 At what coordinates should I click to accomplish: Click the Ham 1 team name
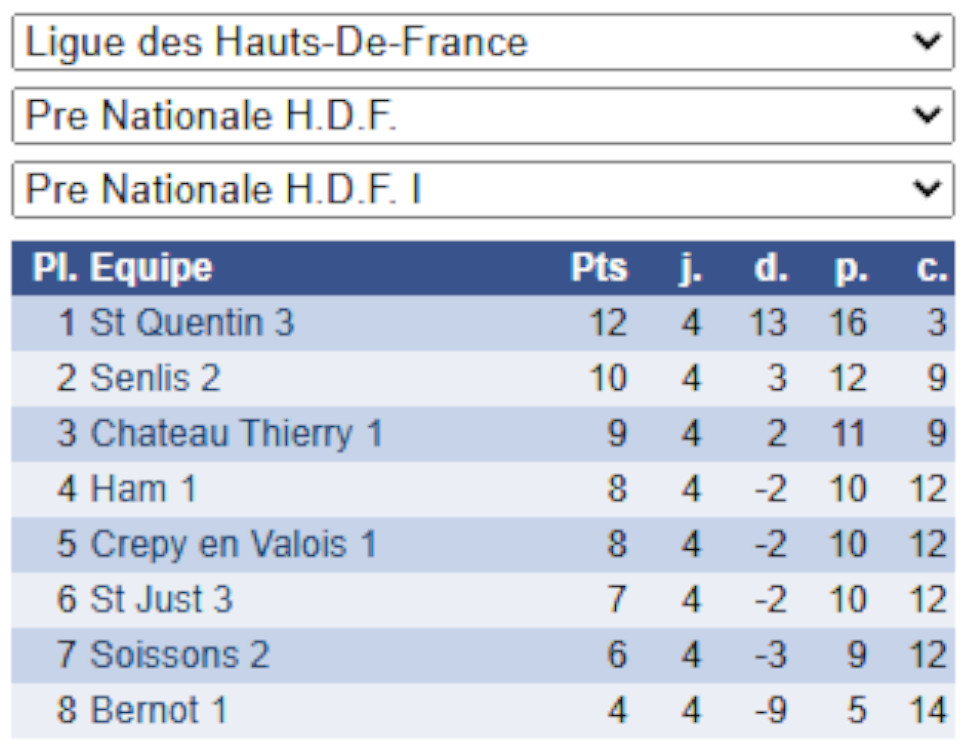click(143, 489)
